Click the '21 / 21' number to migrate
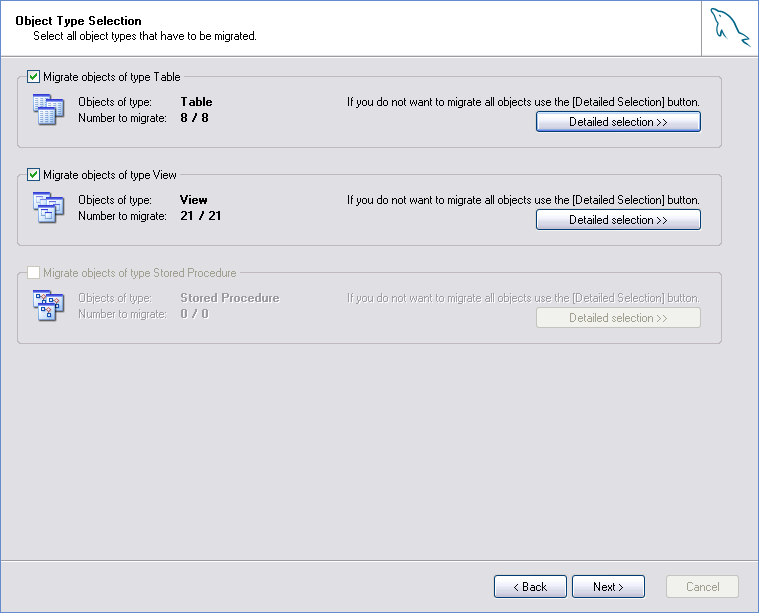Viewport: 759px width, 613px height. pyautogui.click(x=201, y=215)
